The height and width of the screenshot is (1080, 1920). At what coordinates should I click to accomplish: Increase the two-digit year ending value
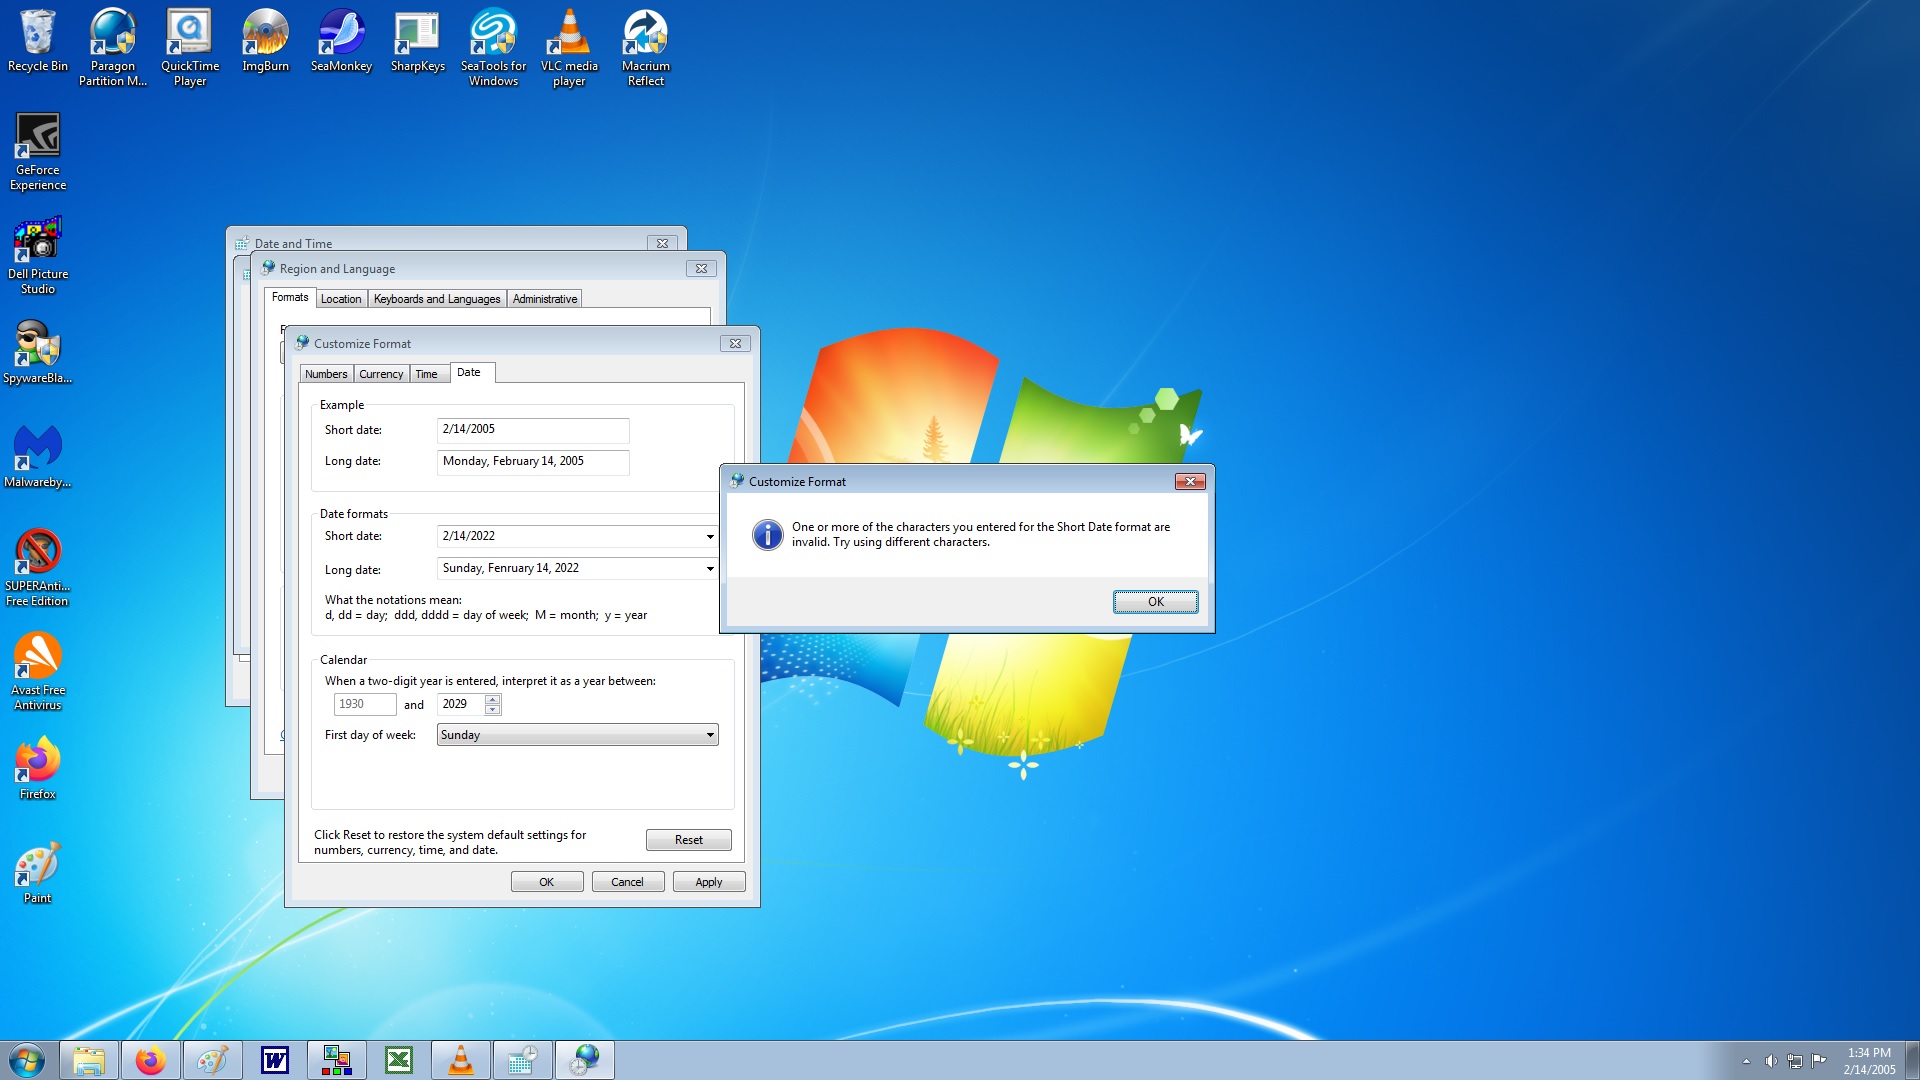pos(492,699)
